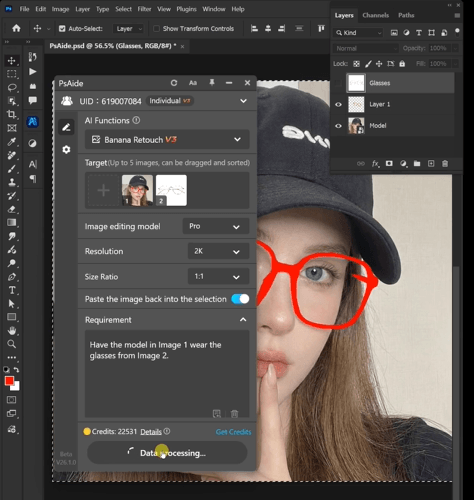Open credits Details link
Screen dimensions: 474x500
pyautogui.click(x=151, y=432)
